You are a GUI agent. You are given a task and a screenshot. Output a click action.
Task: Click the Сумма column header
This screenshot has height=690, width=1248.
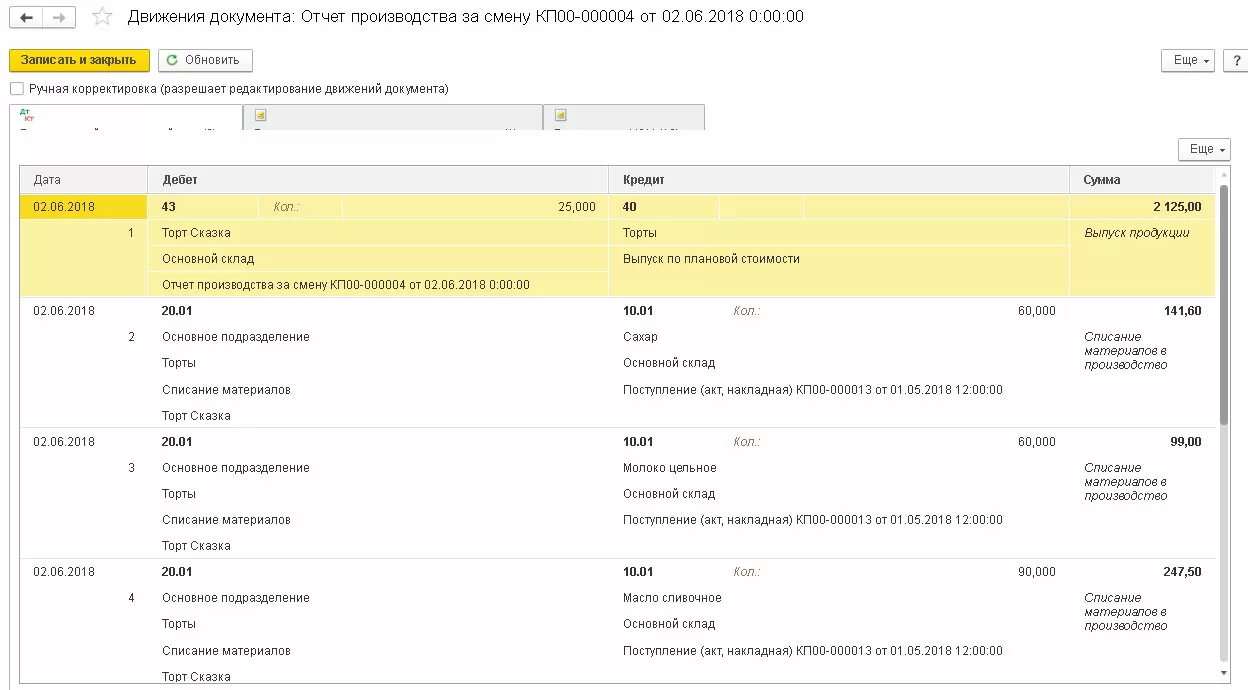(1142, 180)
